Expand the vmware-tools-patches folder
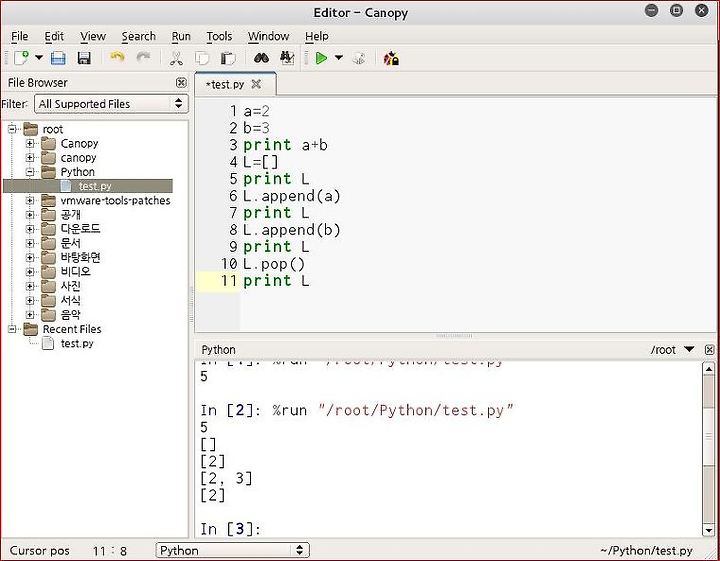 point(30,201)
